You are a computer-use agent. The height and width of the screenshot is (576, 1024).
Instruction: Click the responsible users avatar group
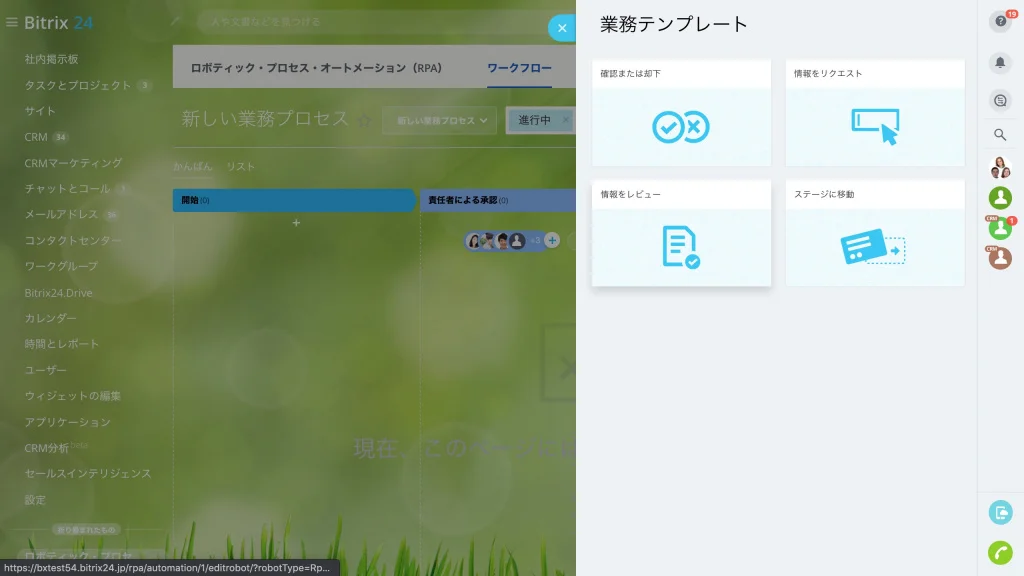point(504,241)
